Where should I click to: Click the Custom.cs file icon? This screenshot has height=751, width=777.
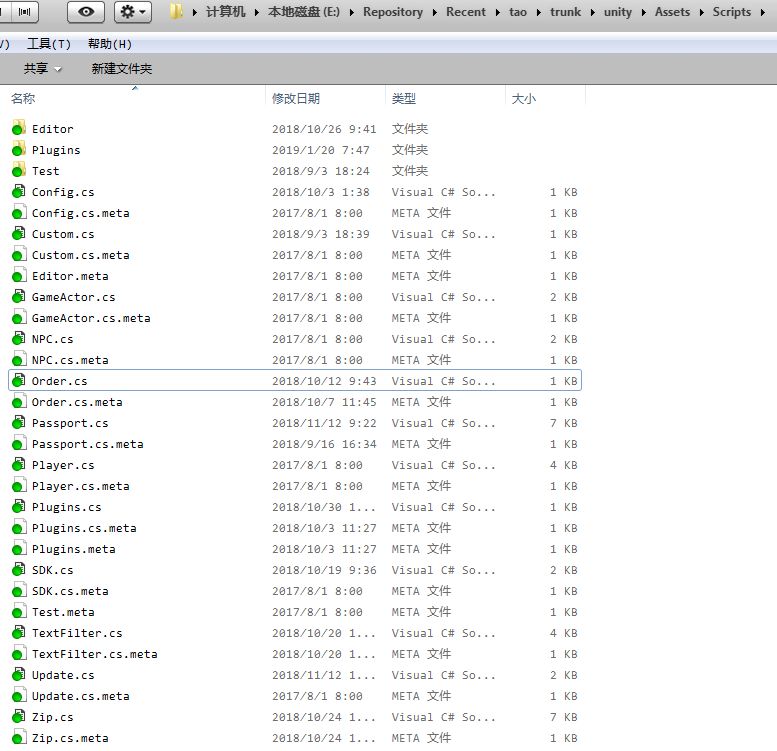tap(18, 233)
